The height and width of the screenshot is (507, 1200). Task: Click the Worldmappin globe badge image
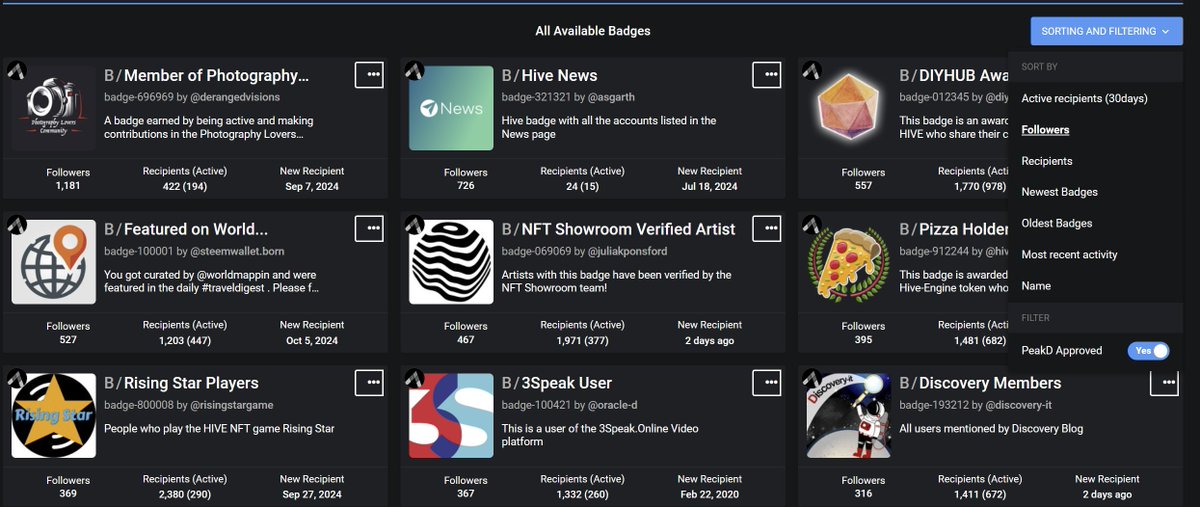coord(54,262)
